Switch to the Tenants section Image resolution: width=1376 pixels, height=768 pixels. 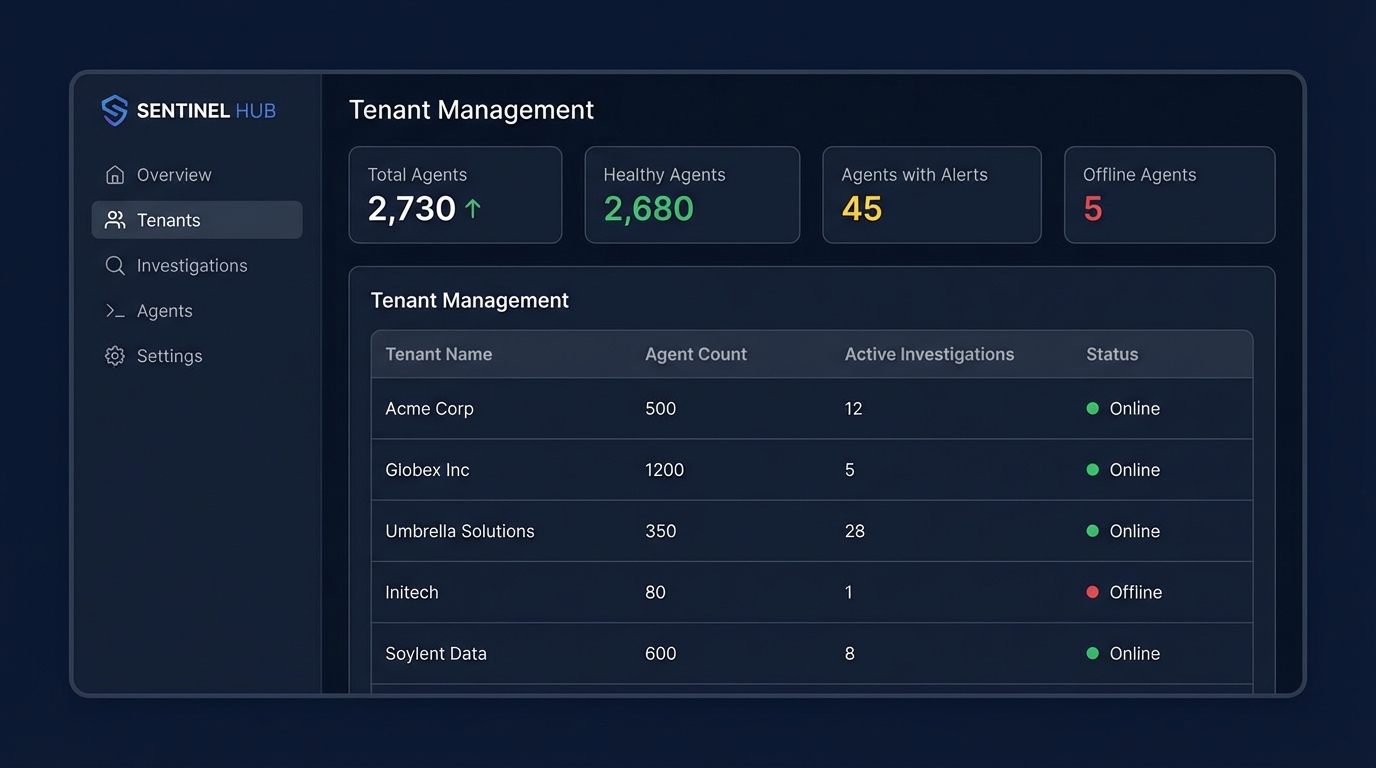167,219
